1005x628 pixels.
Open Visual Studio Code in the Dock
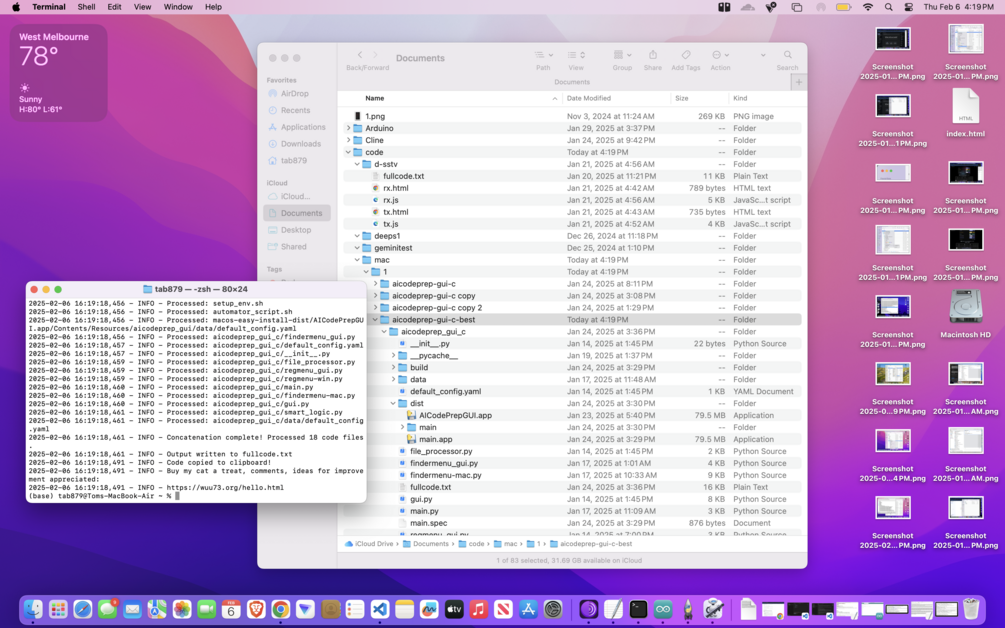379,609
